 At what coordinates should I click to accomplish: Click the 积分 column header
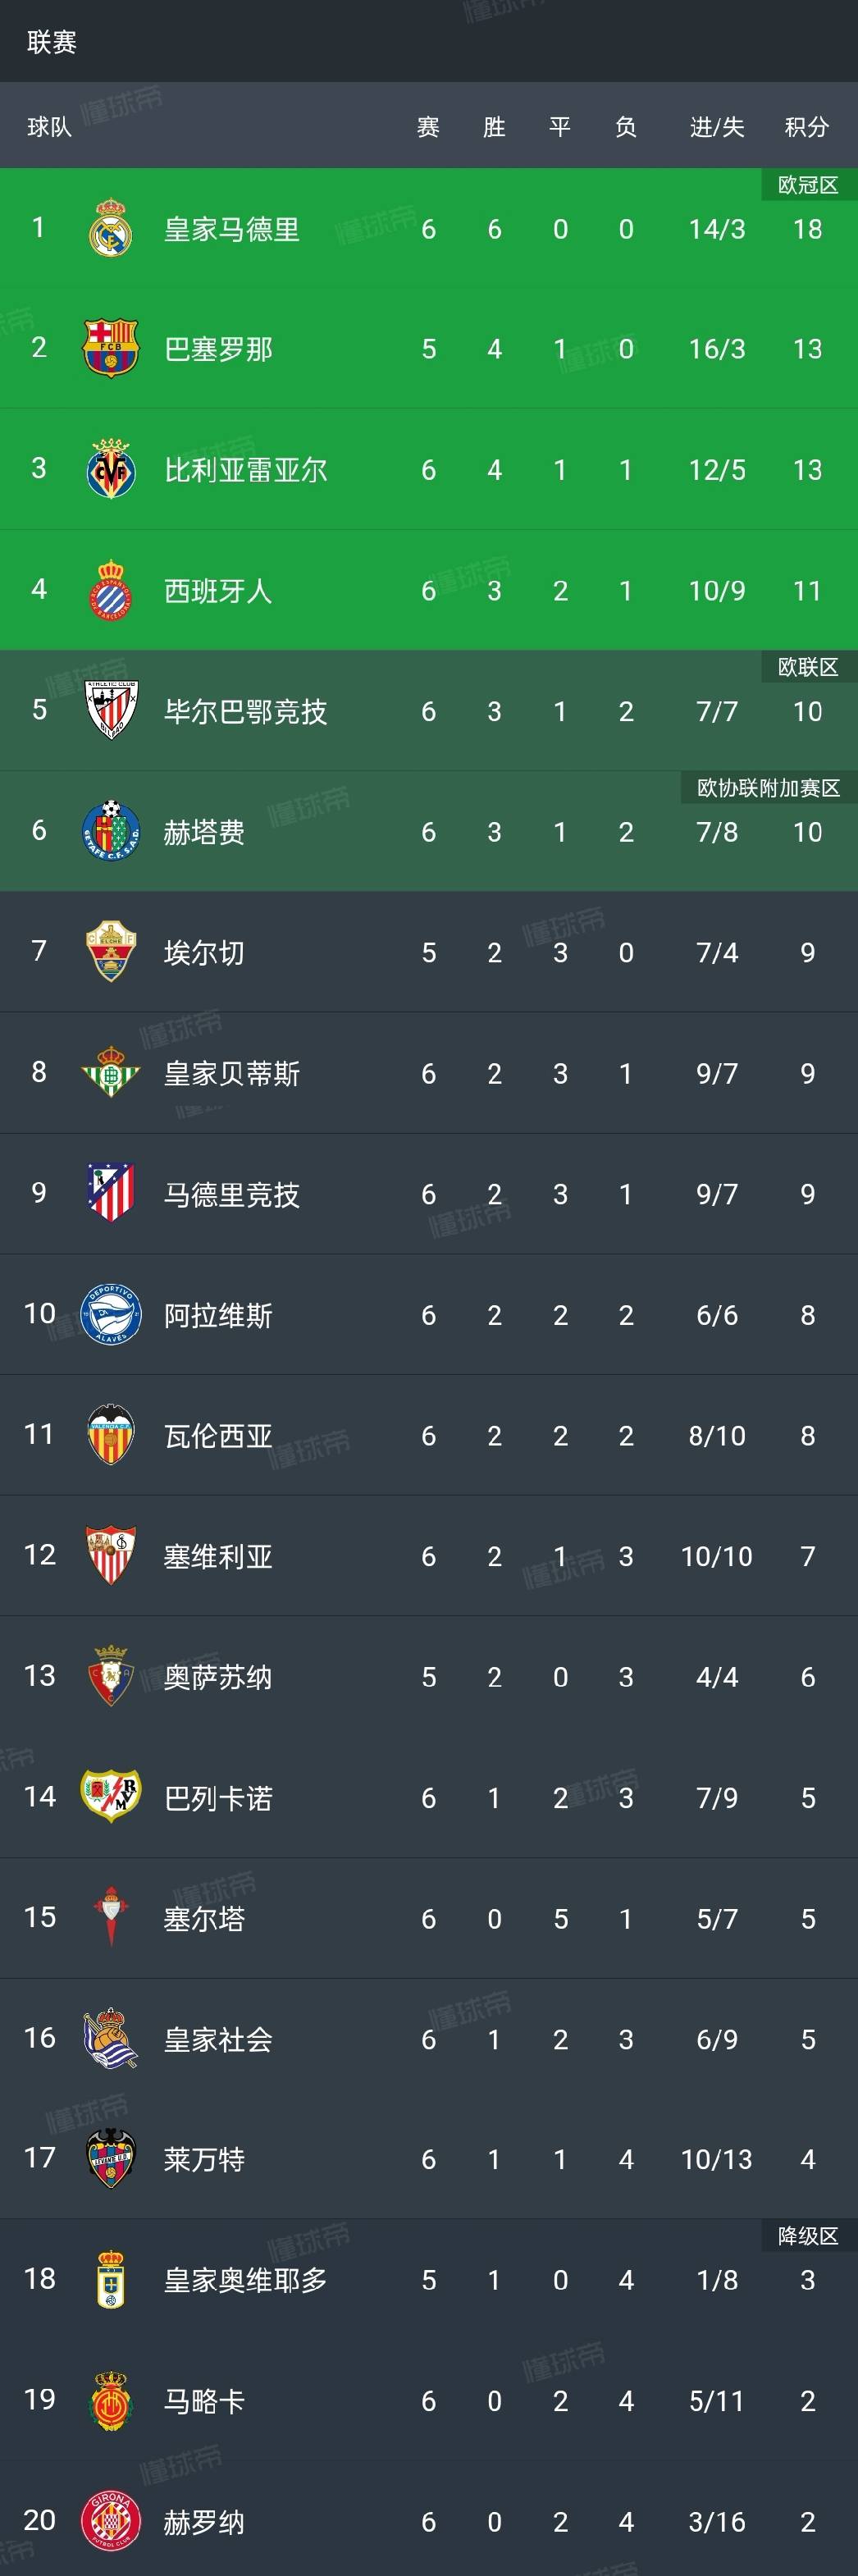click(807, 127)
